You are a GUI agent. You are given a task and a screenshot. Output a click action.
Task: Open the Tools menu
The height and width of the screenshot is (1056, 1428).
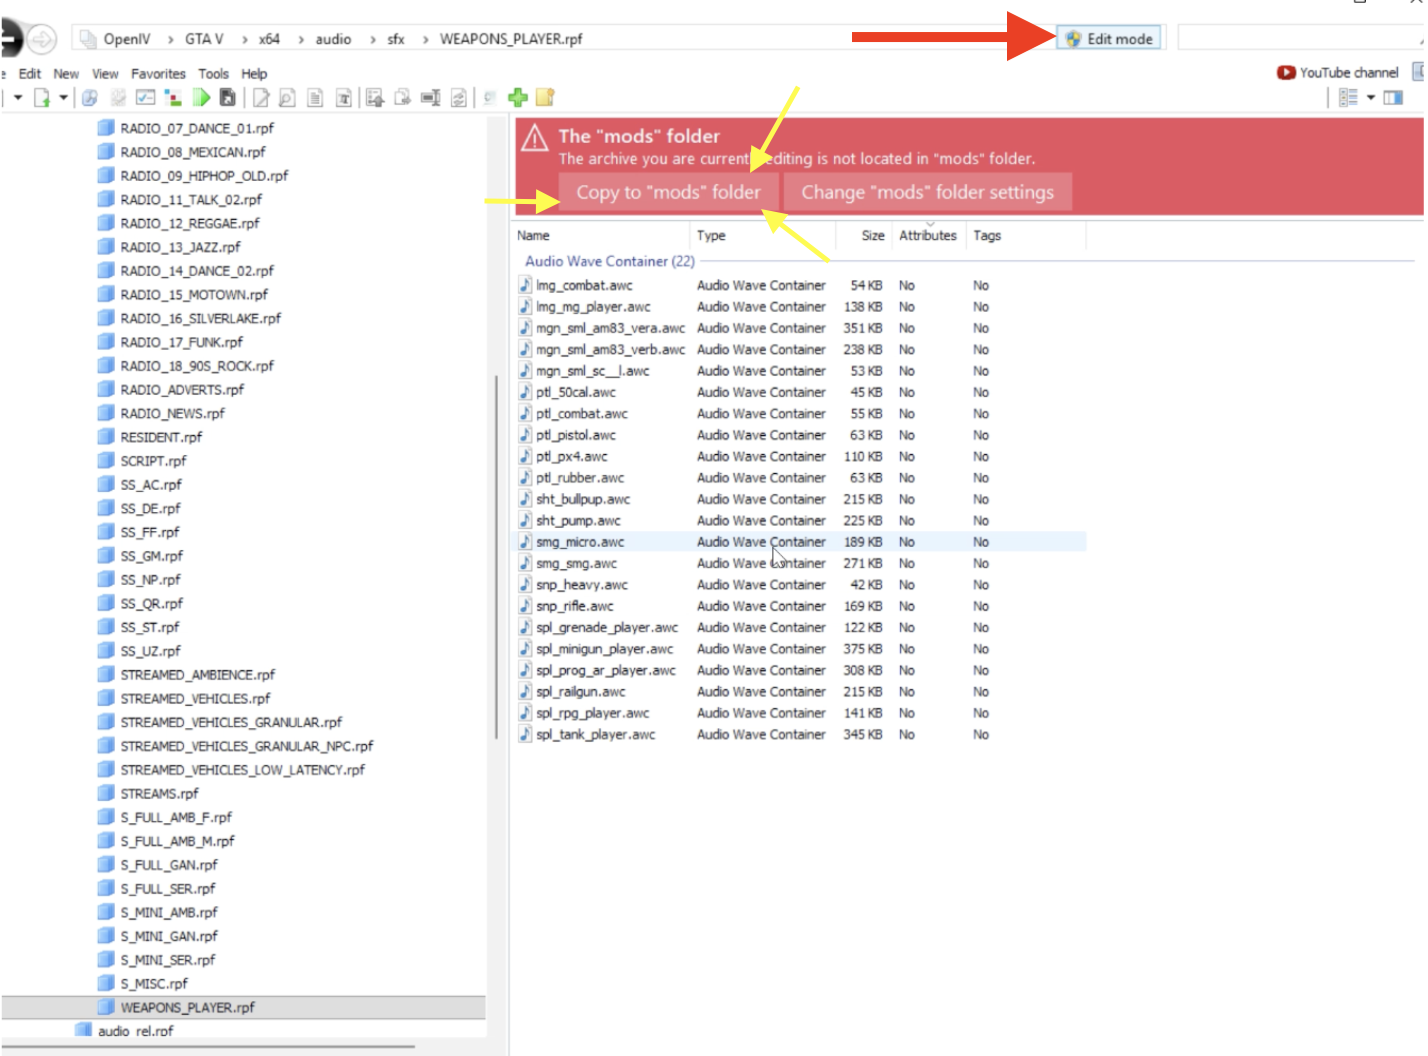pyautogui.click(x=213, y=74)
